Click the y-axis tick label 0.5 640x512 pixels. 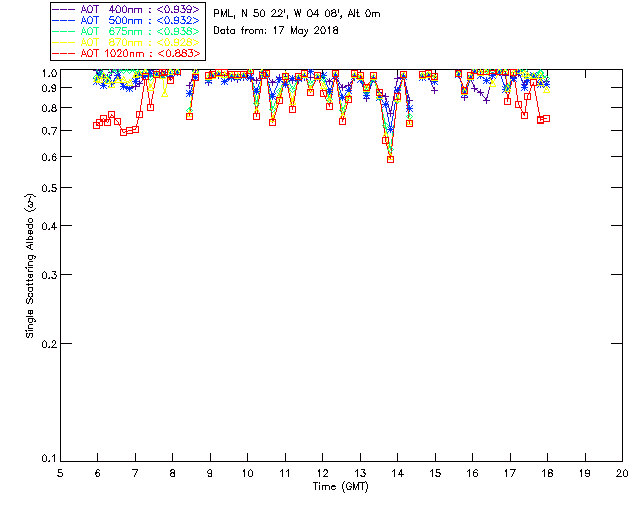point(49,188)
